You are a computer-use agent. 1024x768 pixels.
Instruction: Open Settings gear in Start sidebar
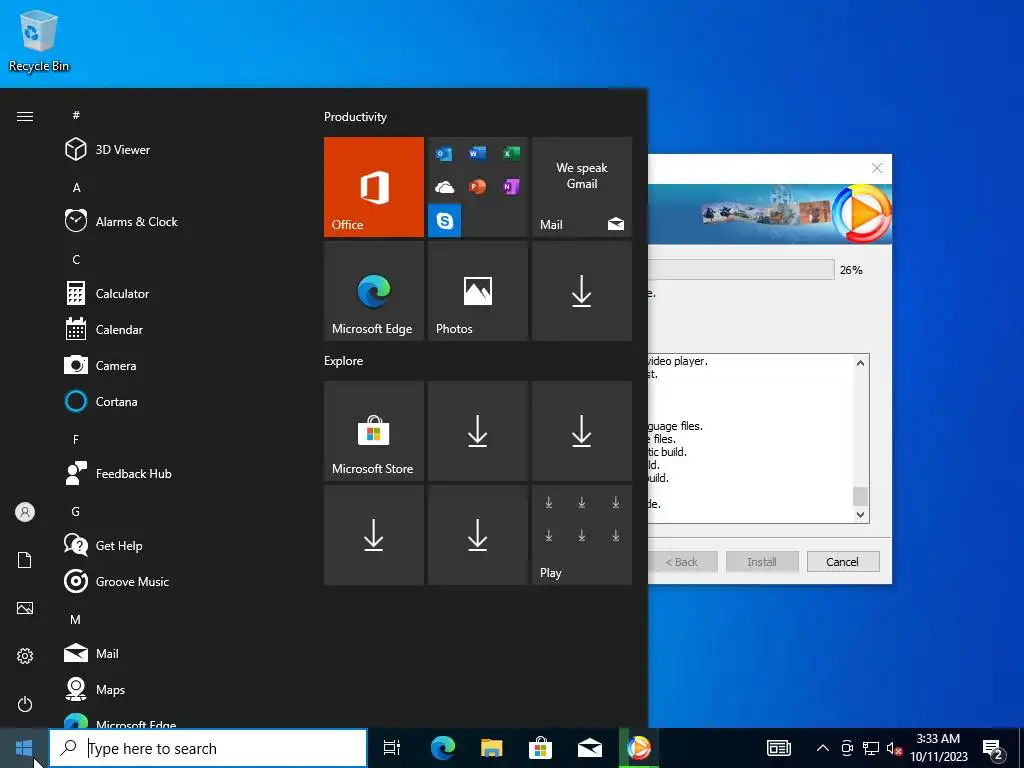tap(25, 656)
